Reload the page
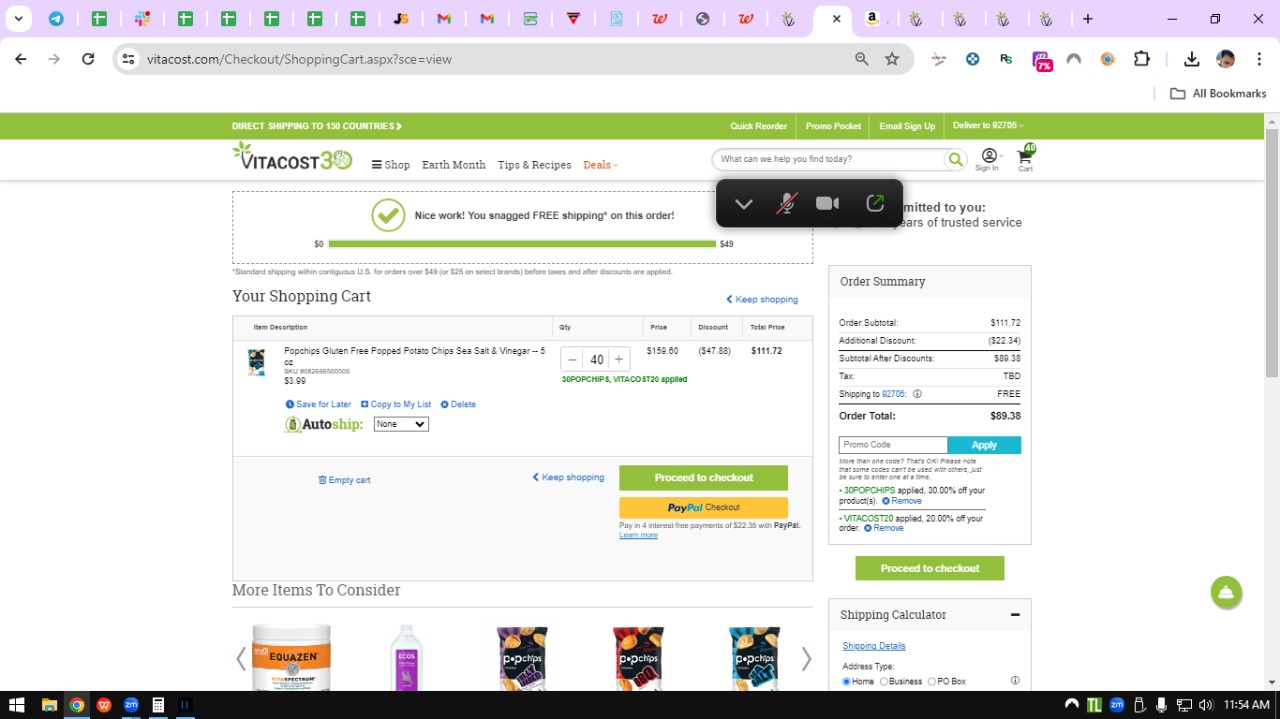1280x719 pixels. [88, 59]
